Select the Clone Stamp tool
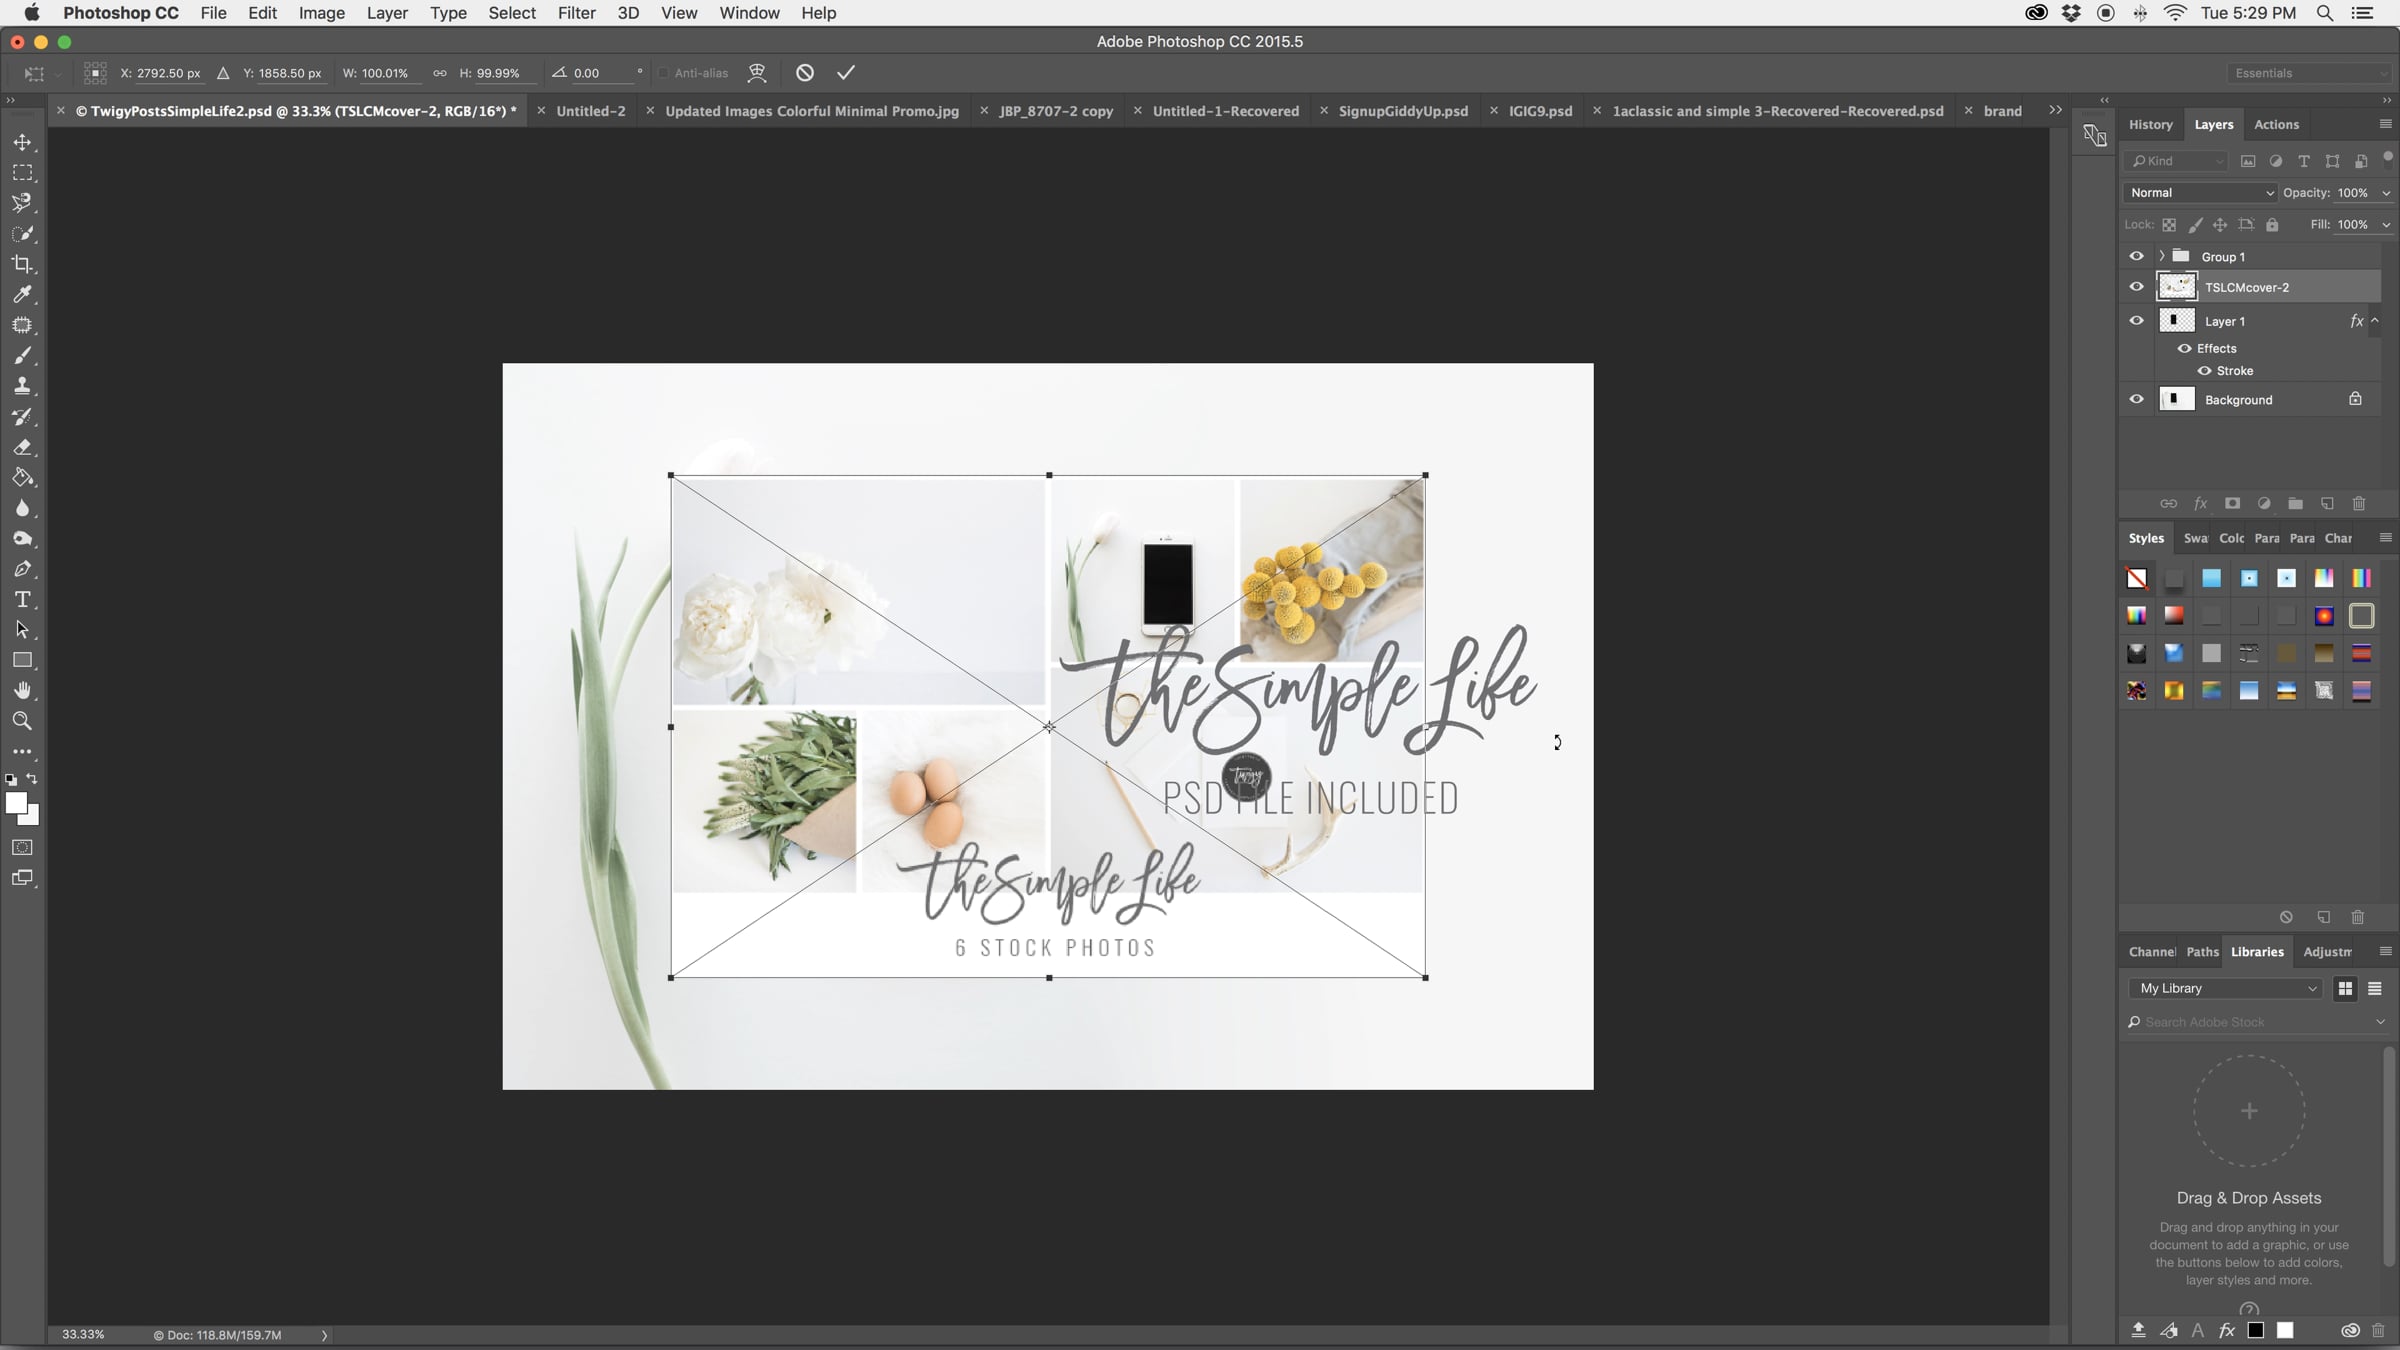Viewport: 2400px width, 1350px height. click(x=22, y=386)
